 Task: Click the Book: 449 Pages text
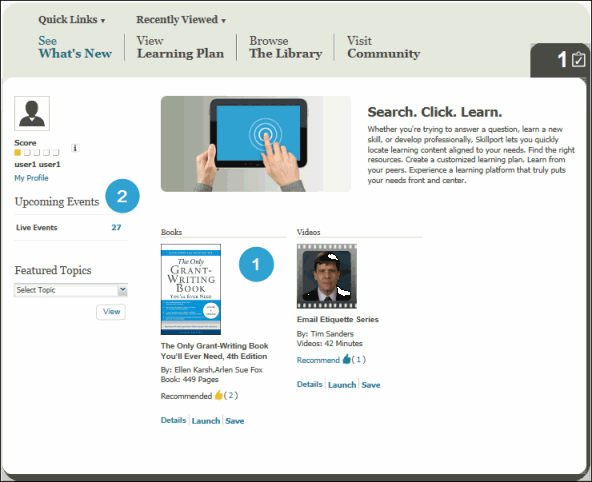190,379
